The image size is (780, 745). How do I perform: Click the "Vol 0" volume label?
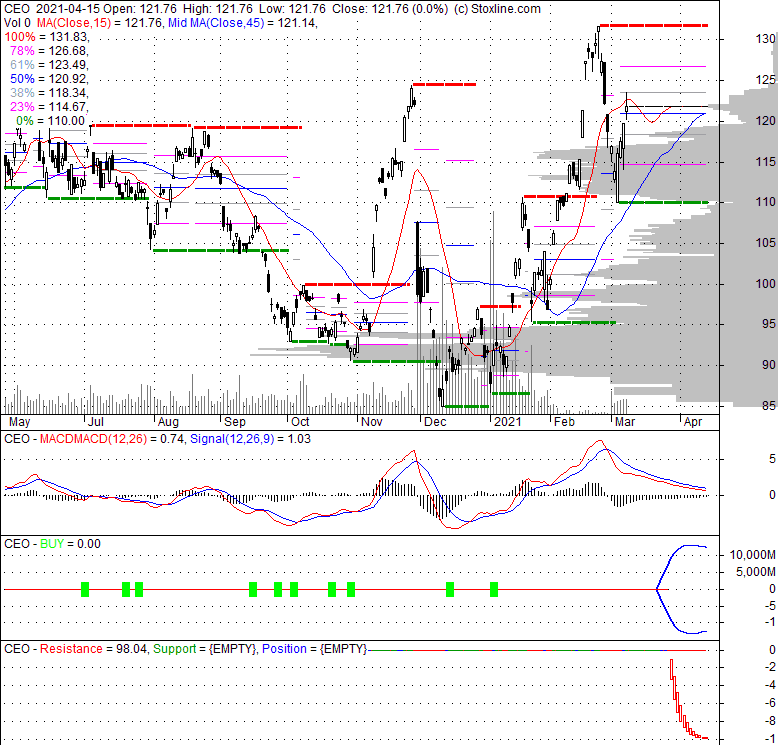pos(17,23)
